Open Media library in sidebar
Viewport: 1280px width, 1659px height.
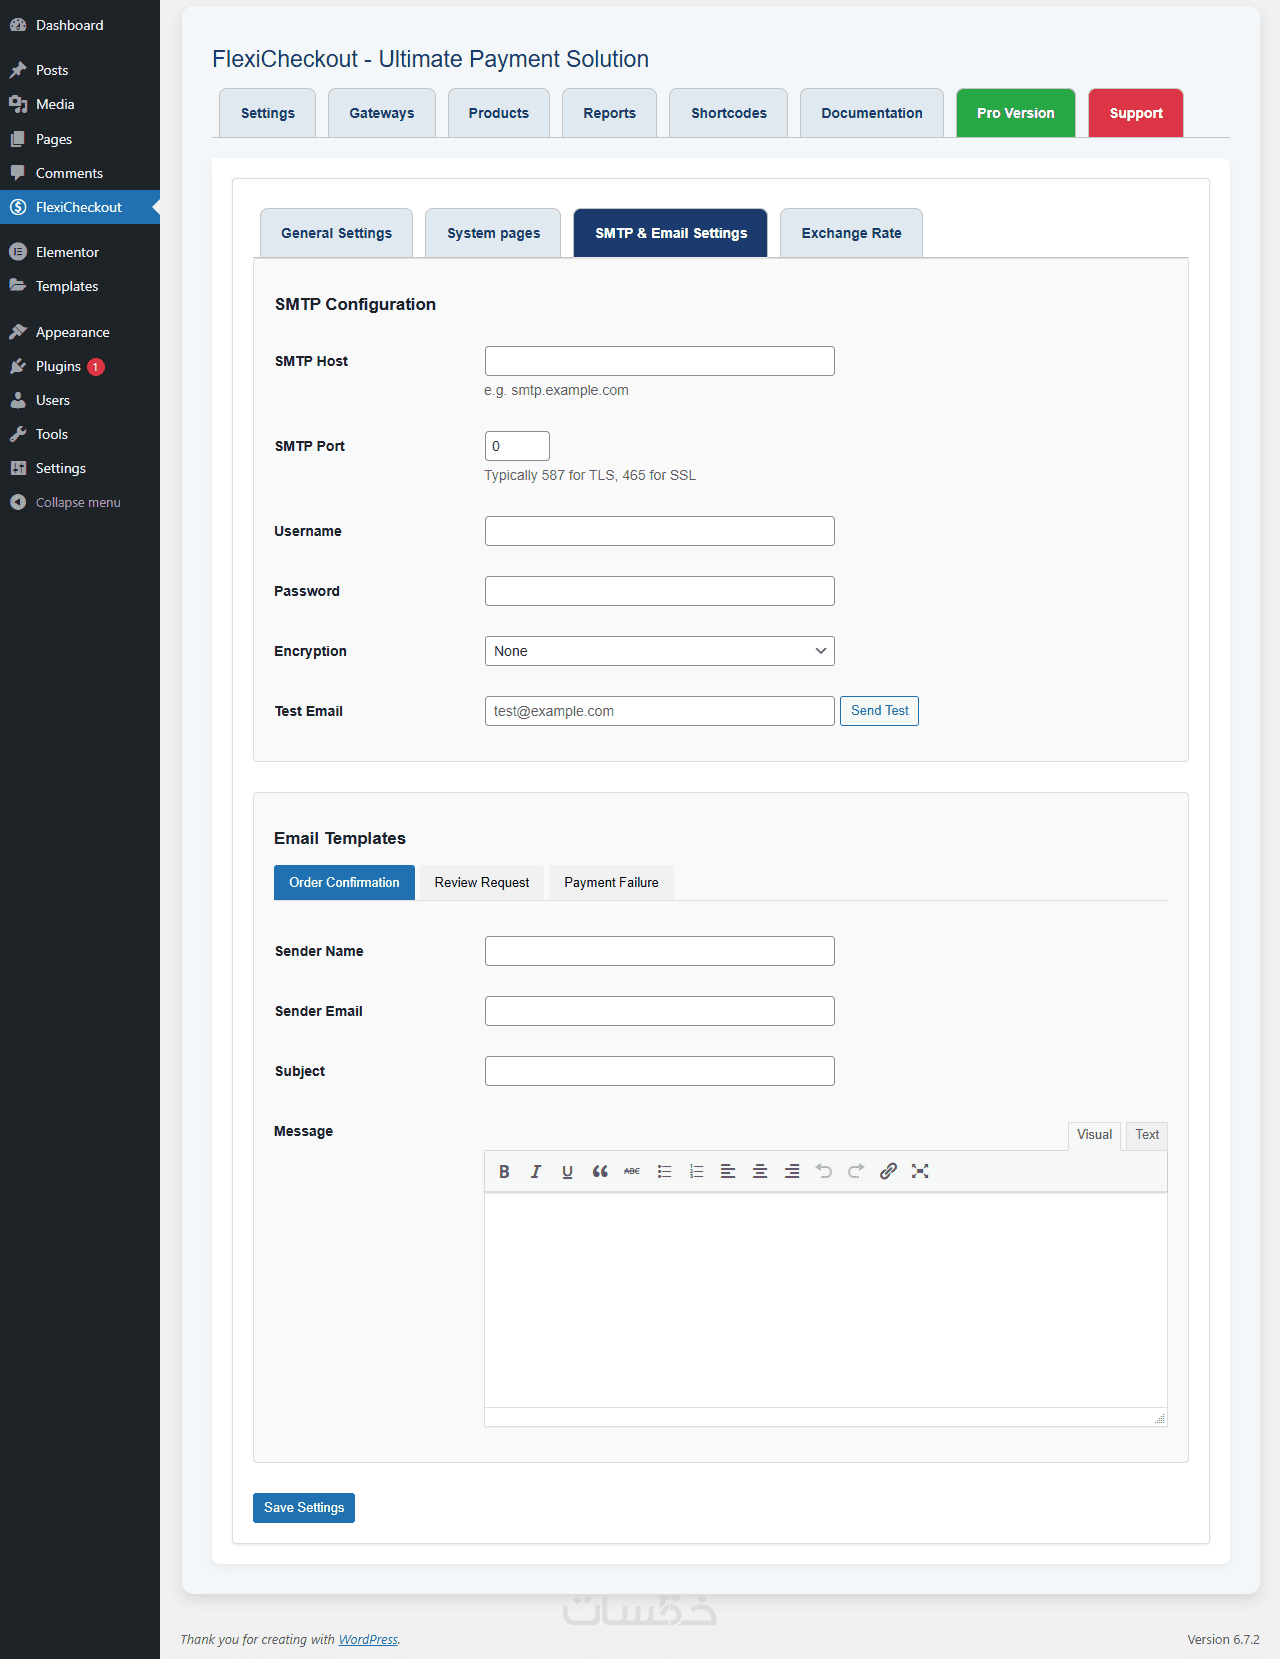[80, 104]
